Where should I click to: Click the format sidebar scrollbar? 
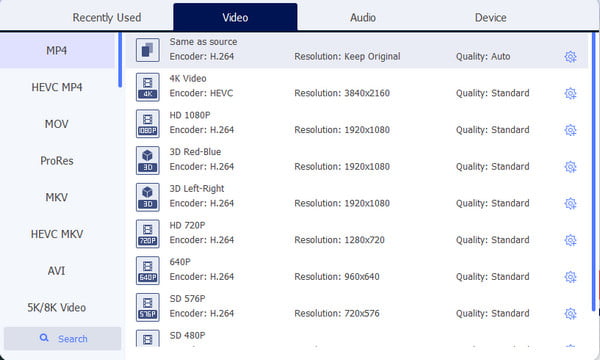coord(120,60)
